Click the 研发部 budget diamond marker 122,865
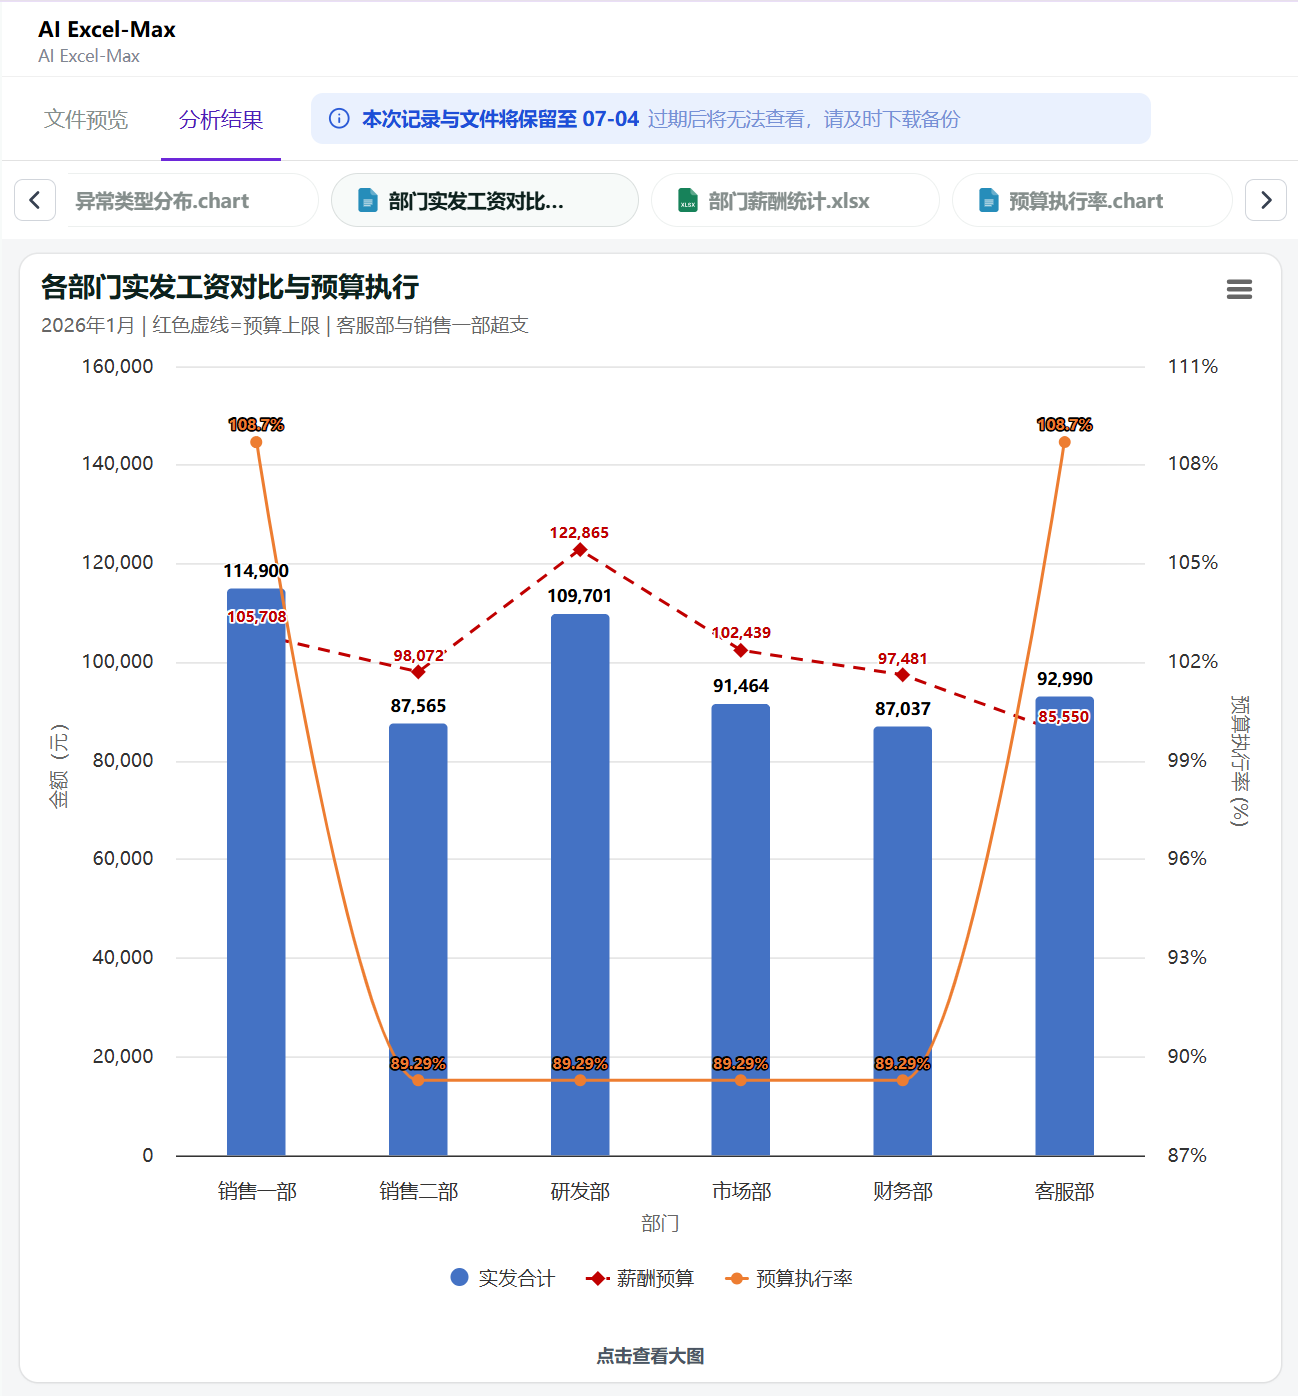The width and height of the screenshot is (1298, 1396). pos(580,550)
